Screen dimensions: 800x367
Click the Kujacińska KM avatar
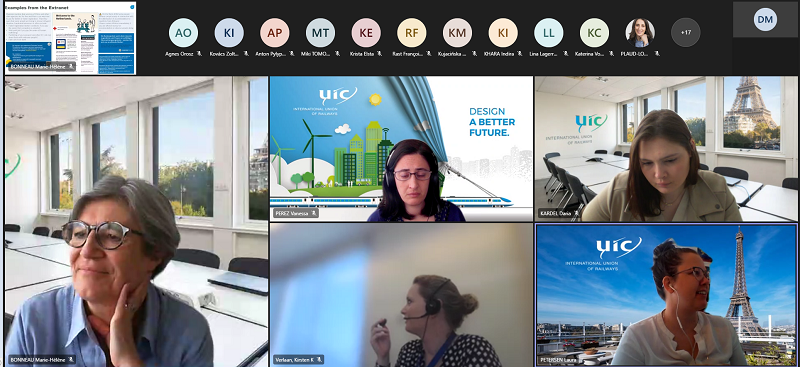457,32
